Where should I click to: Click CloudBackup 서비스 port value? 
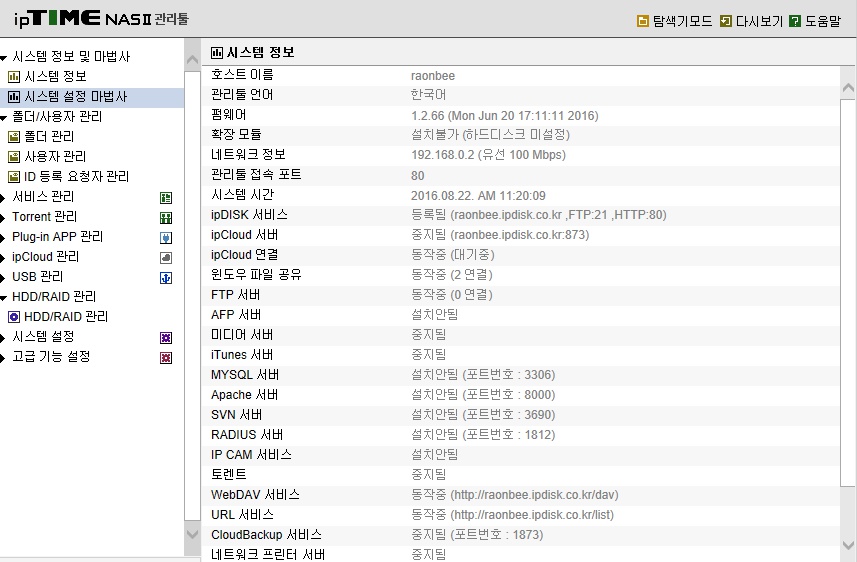tap(477, 535)
